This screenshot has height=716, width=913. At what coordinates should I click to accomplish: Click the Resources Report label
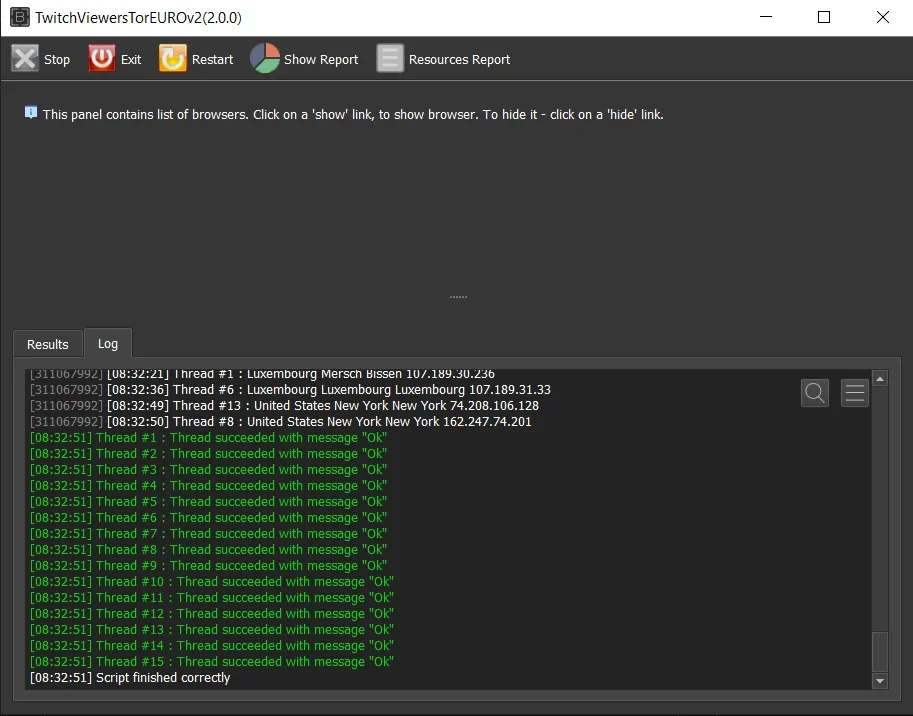coord(459,59)
